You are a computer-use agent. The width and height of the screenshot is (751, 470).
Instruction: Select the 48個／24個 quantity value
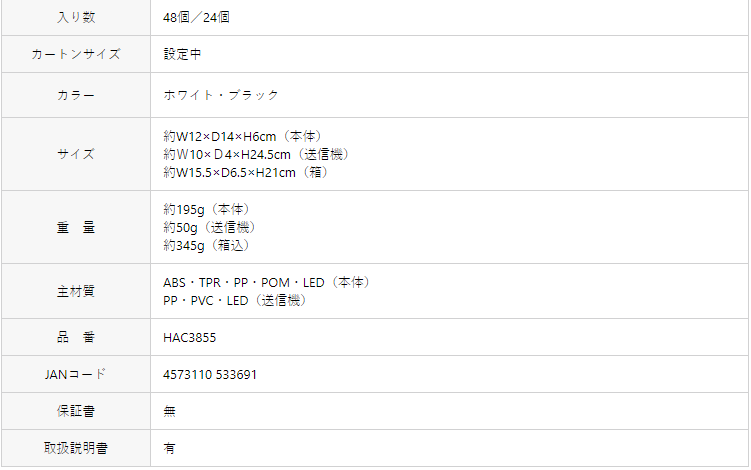196,17
